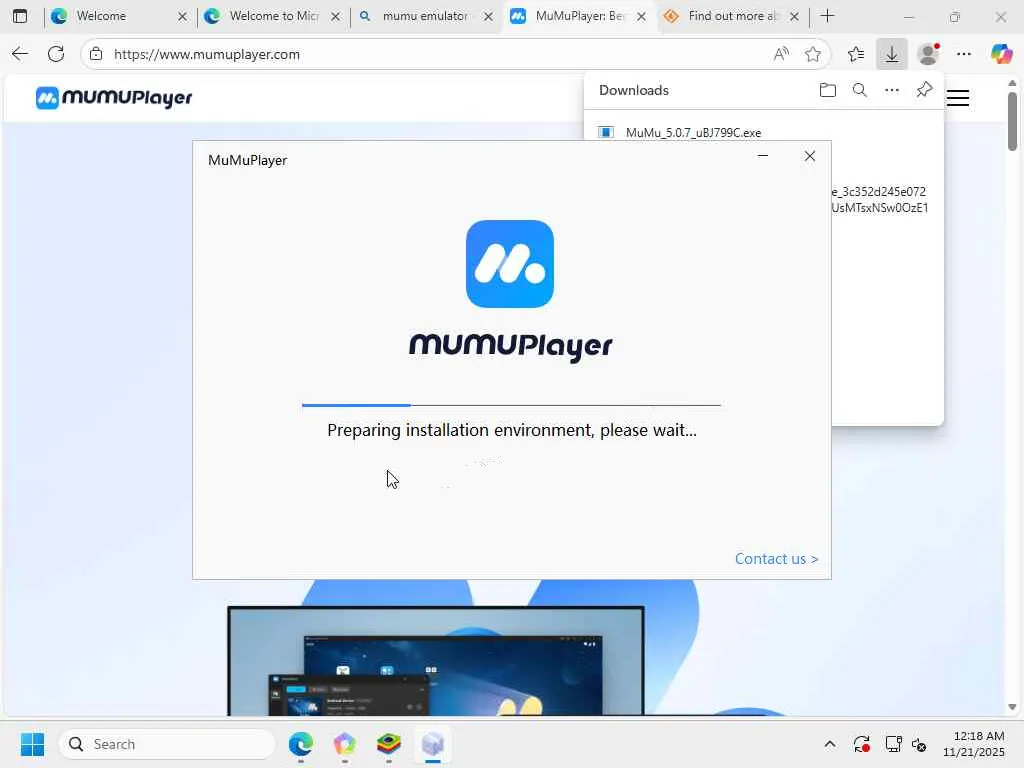Open the Copilot app from taskbar
The height and width of the screenshot is (768, 1024).
[x=345, y=744]
